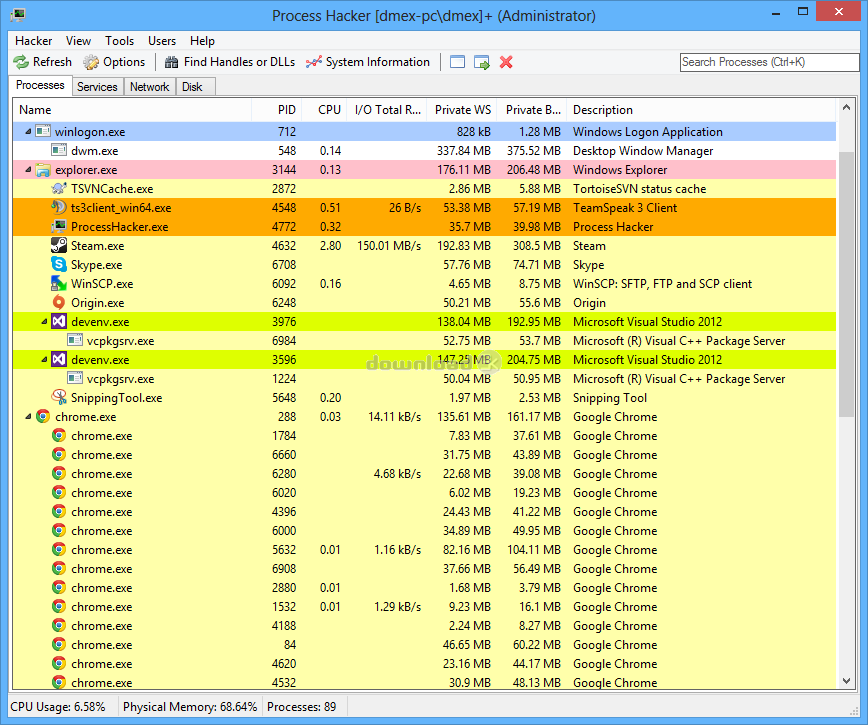Image resolution: width=868 pixels, height=725 pixels.
Task: Sort by Private Bytes column header
Action: click(533, 110)
